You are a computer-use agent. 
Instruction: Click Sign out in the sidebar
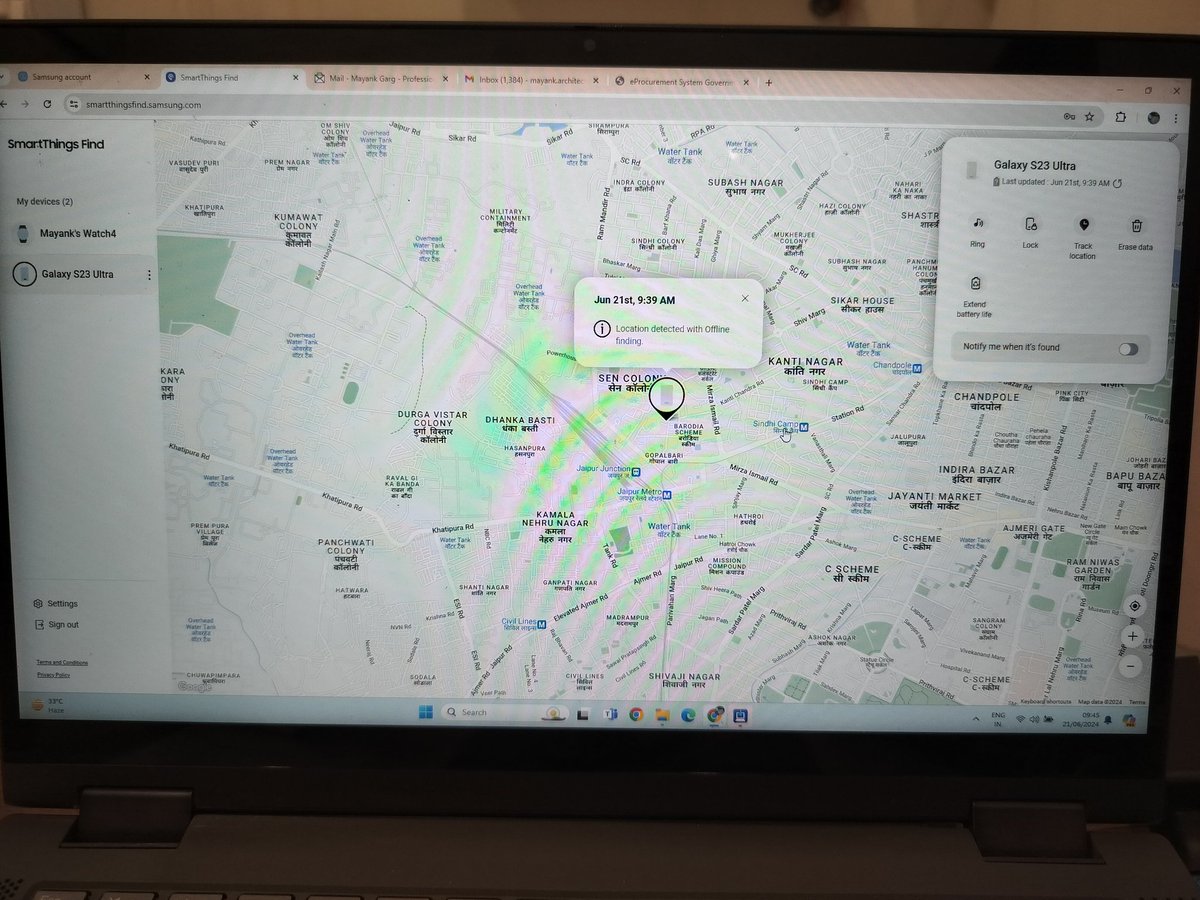coord(56,625)
